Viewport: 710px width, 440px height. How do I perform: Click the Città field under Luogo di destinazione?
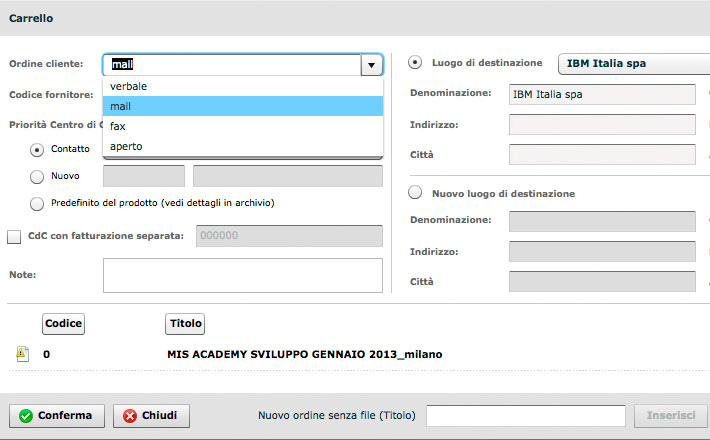[602, 154]
